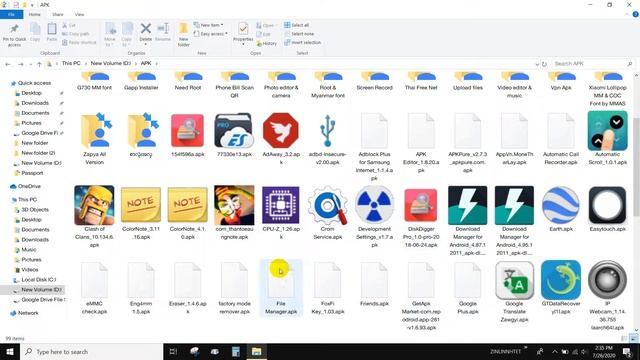
Task: Open the Windows Start menu
Action: pos(10,351)
